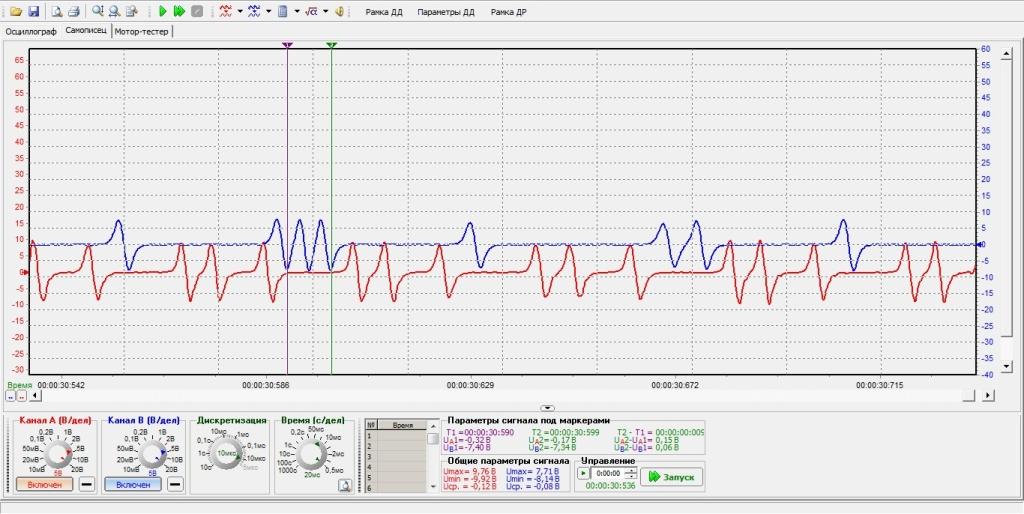
Task: Open Параметры ДД in the toolbar
Action: pos(446,12)
